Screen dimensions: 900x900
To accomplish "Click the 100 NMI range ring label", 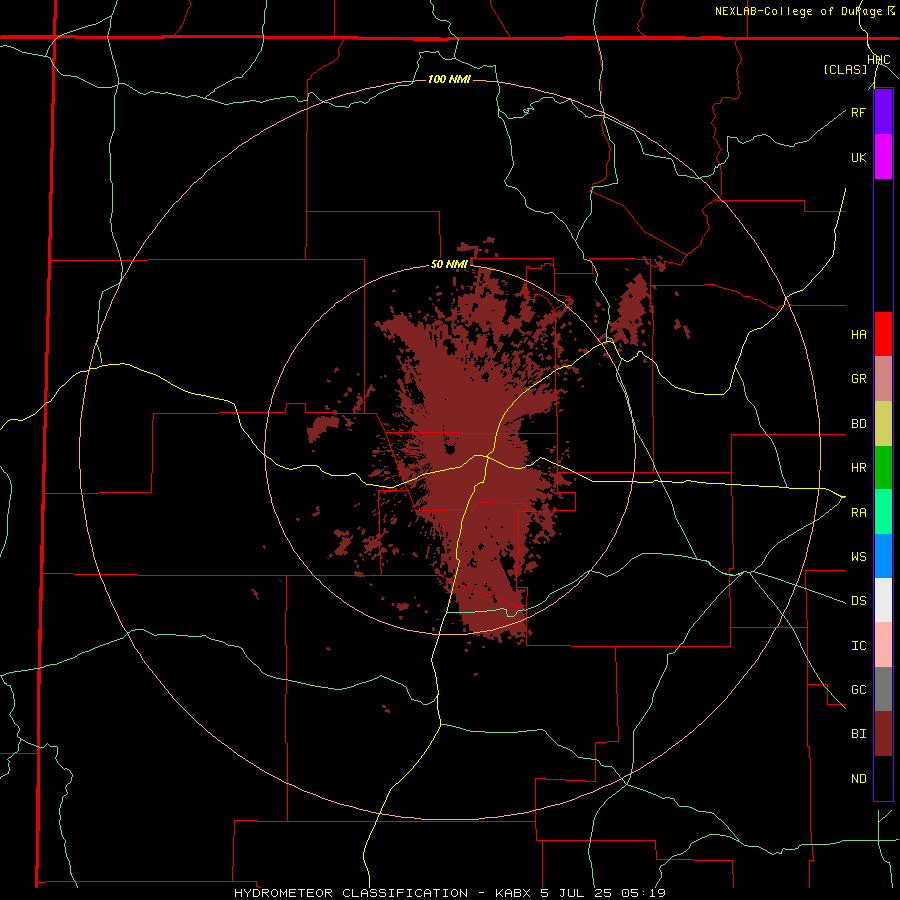I will 449,79.
